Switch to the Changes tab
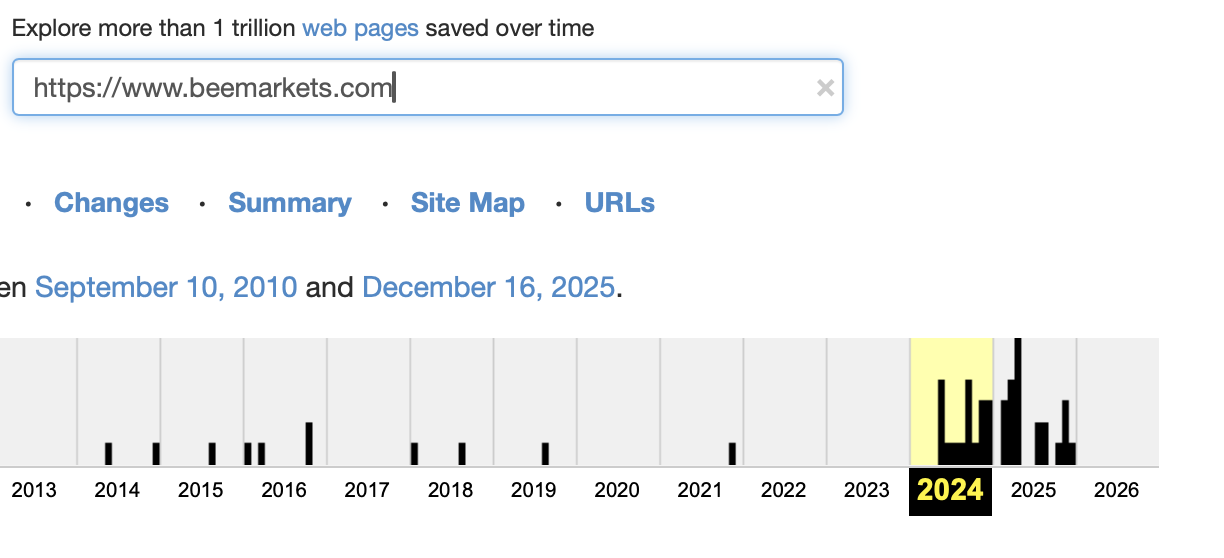Image resolution: width=1224 pixels, height=558 pixels. click(x=111, y=203)
